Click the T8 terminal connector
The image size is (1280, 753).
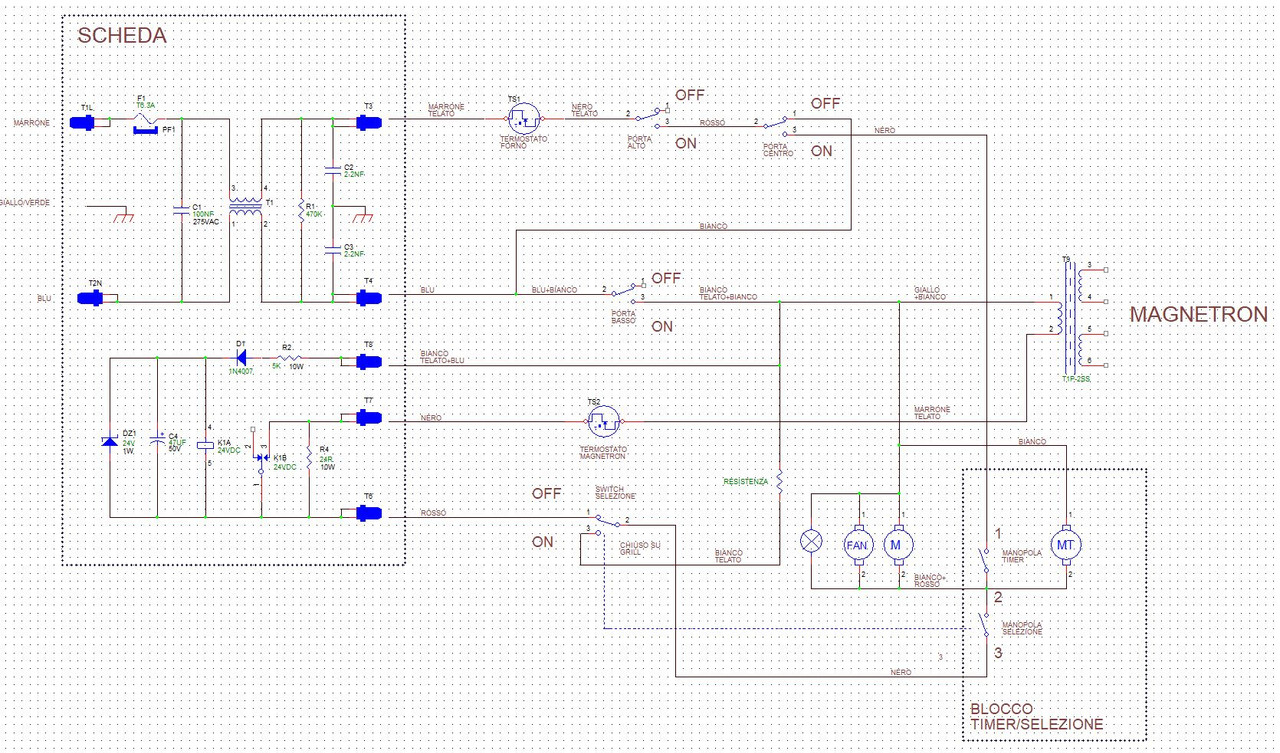pos(369,362)
